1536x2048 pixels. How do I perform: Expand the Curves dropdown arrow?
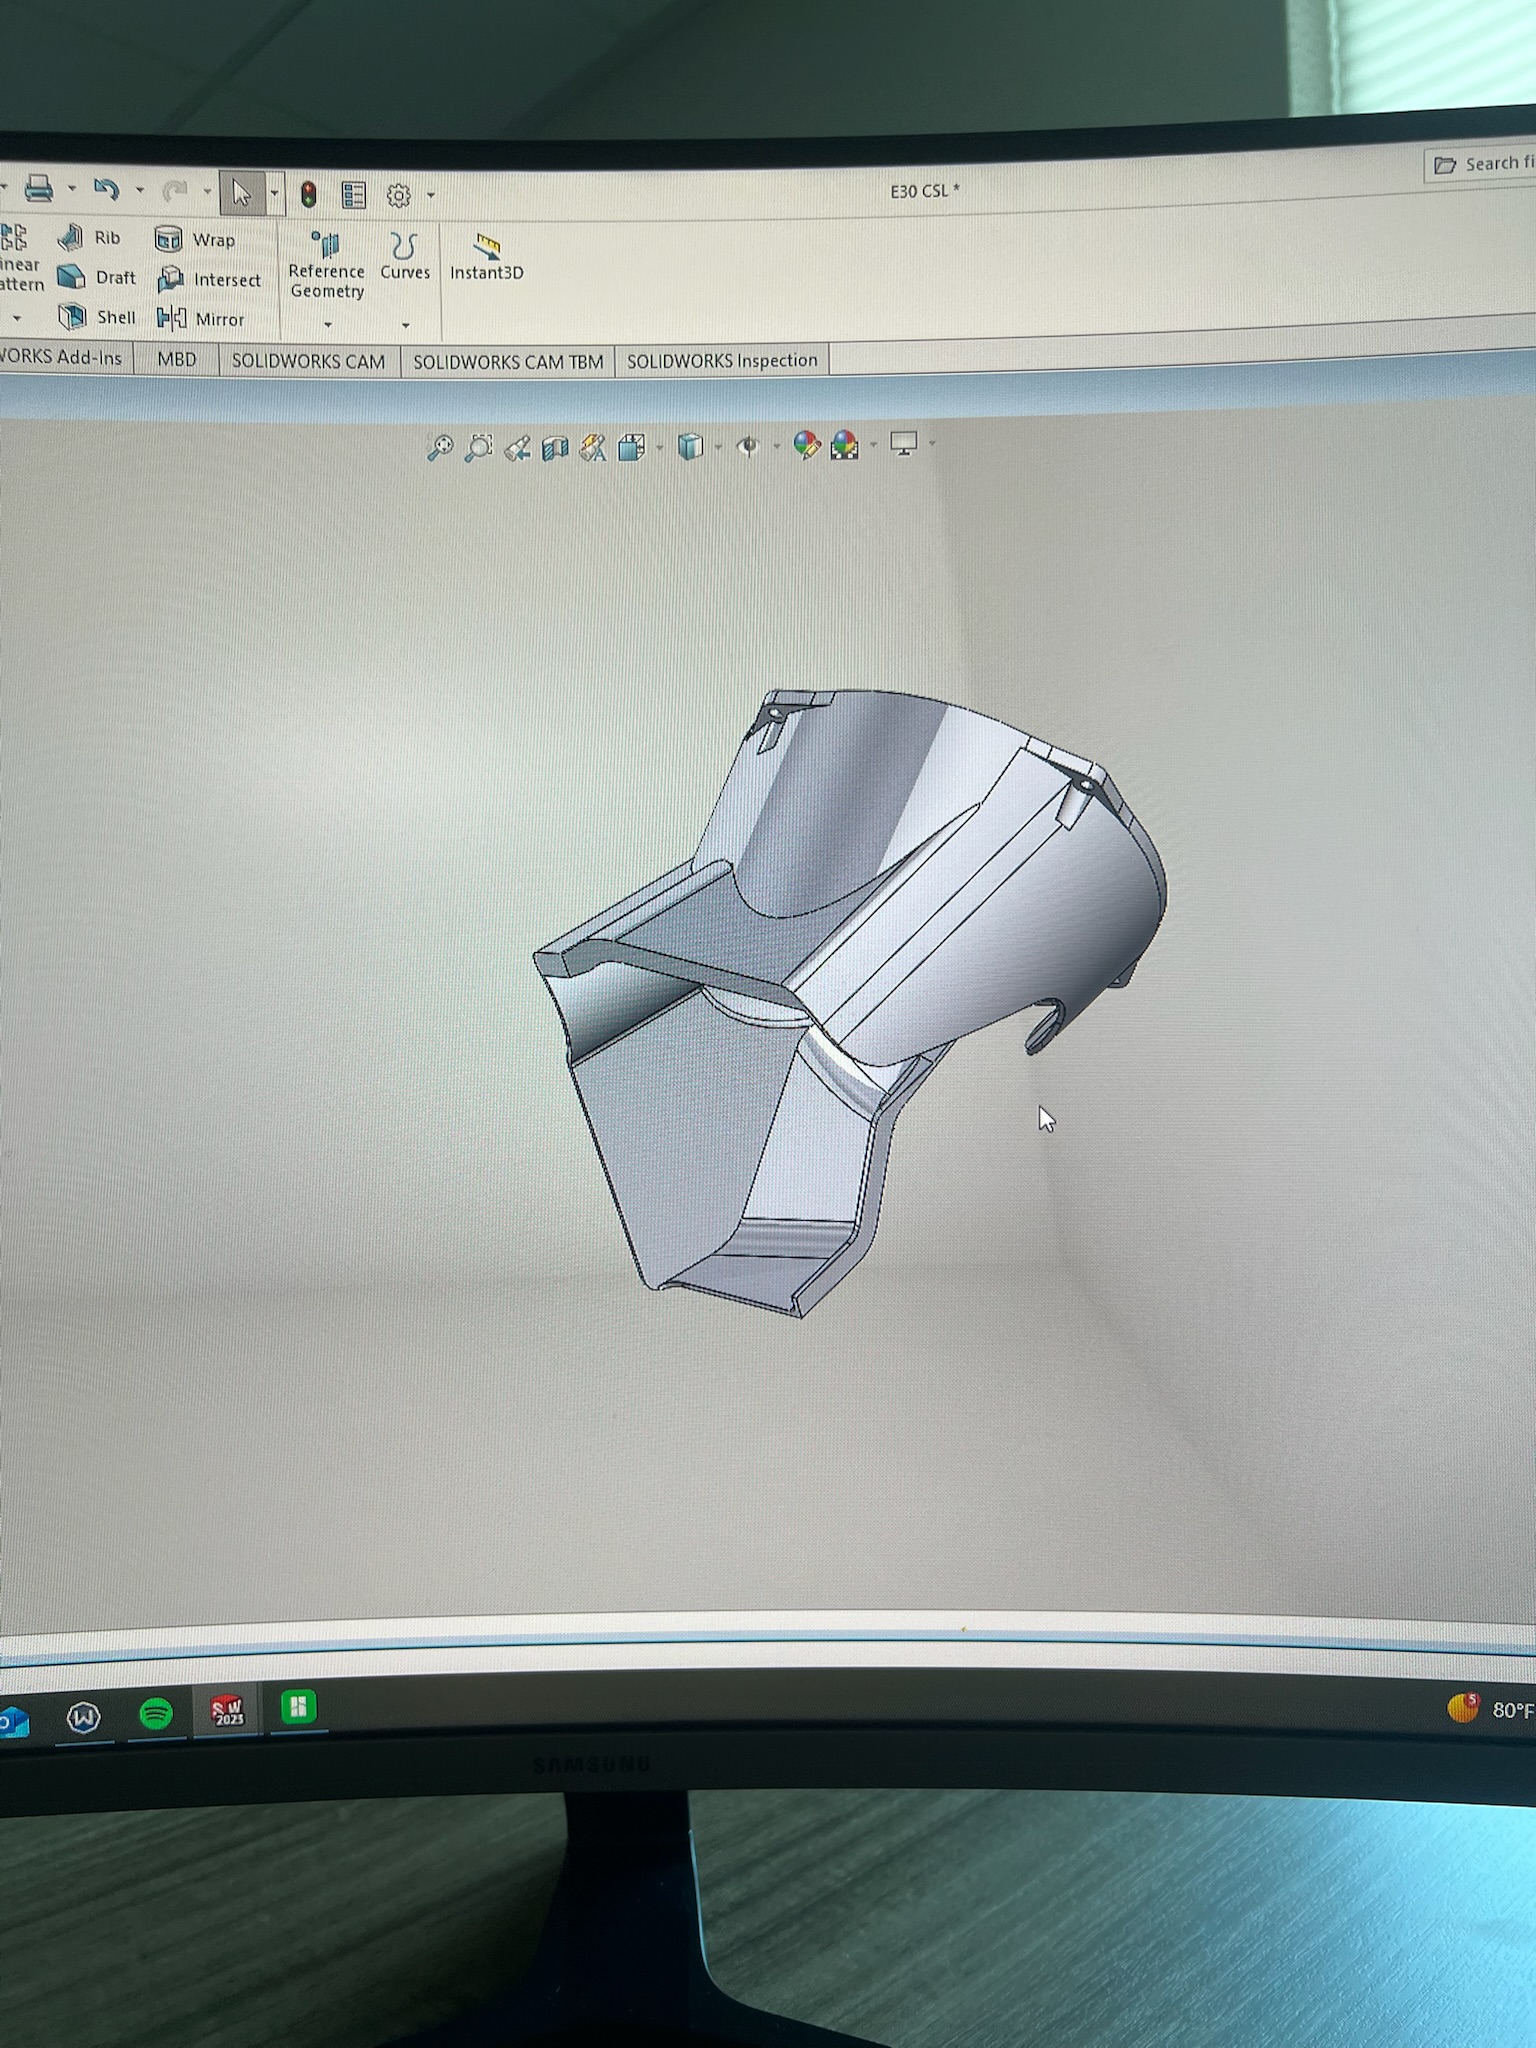405,325
